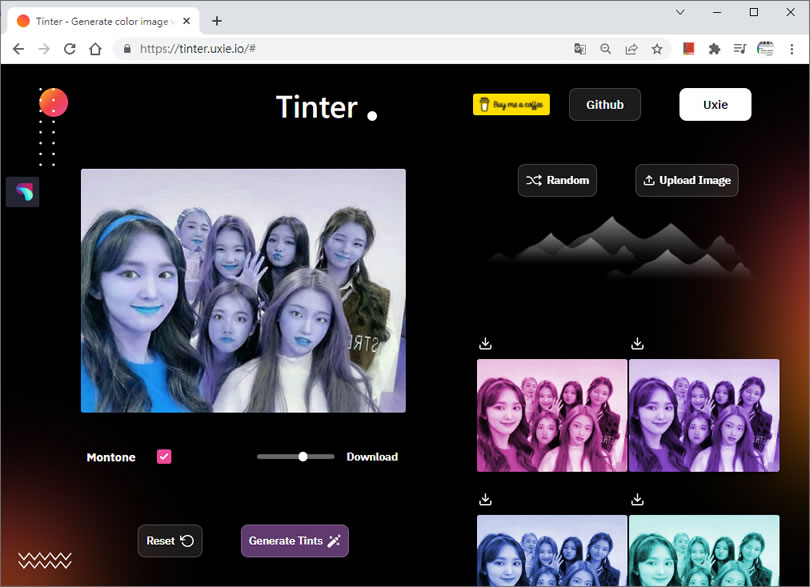Bookmark this tab with the star
The image size is (810, 587).
click(657, 49)
